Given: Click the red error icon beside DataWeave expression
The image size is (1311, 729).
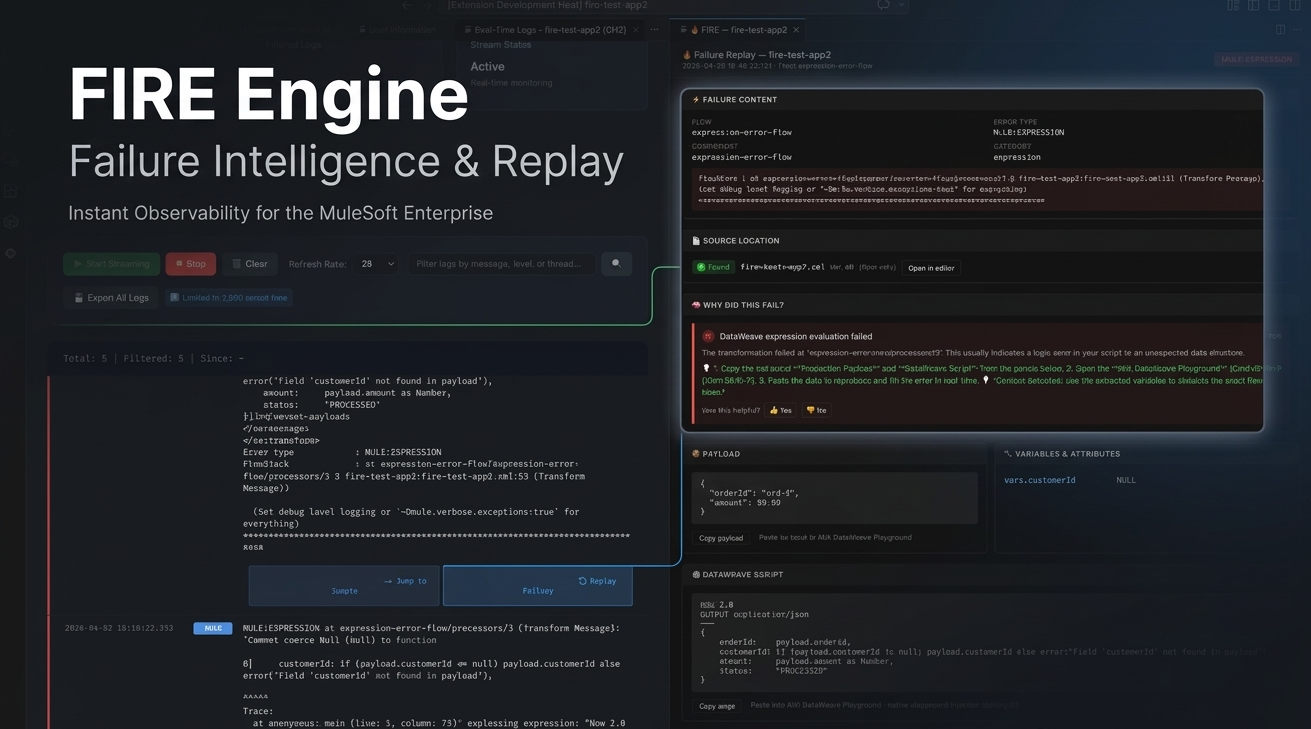Looking at the screenshot, I should pos(708,337).
